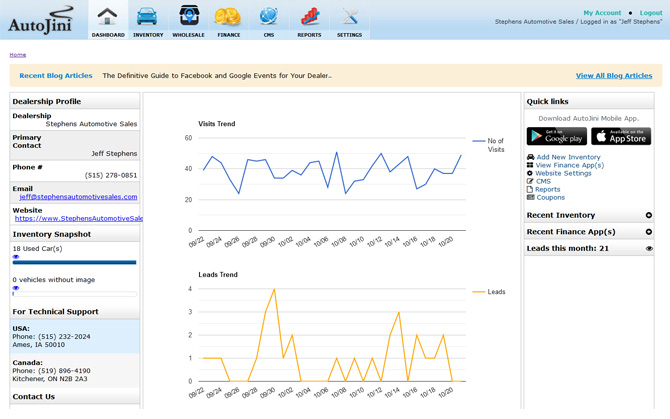
Task: Click Add New Inventory quick link
Action: [568, 157]
